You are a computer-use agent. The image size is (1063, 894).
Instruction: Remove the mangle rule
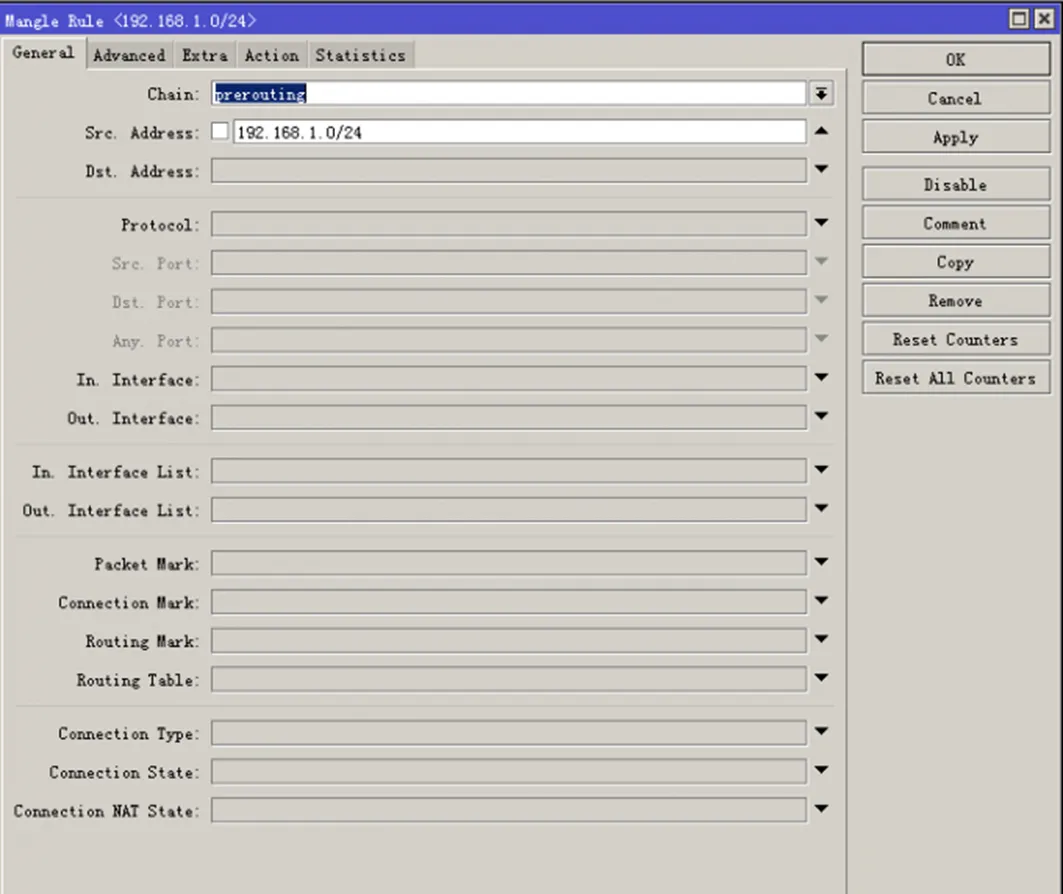point(956,300)
